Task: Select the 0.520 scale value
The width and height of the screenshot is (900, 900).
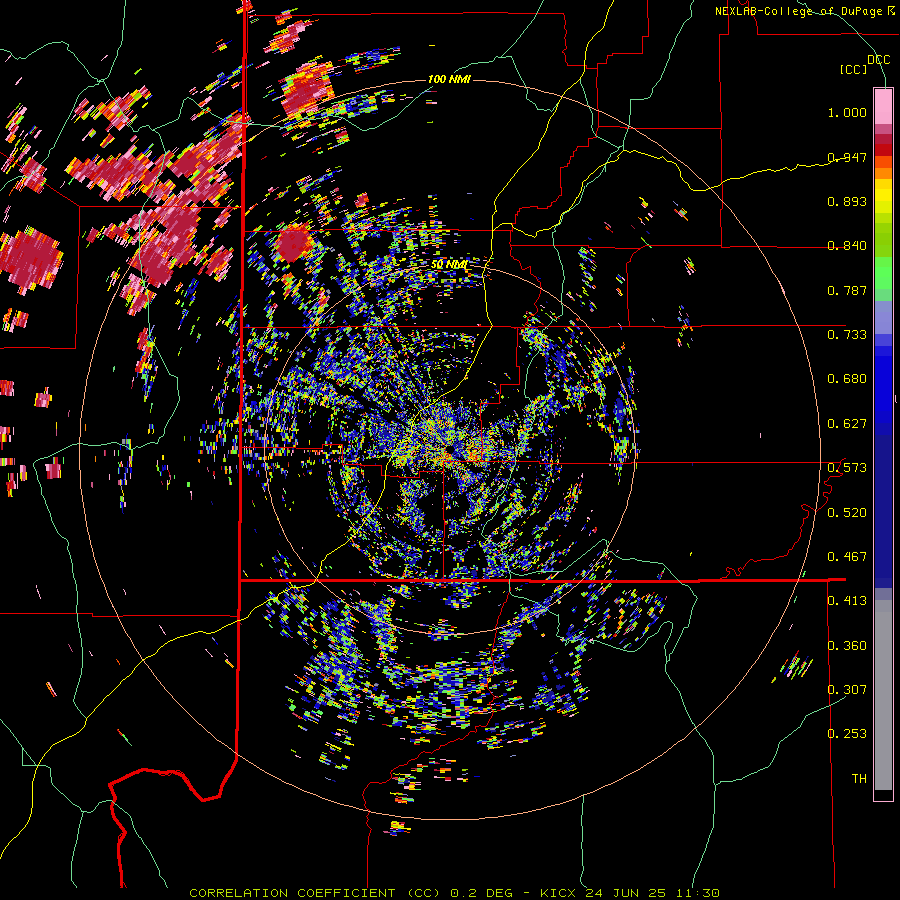Action: click(x=847, y=513)
